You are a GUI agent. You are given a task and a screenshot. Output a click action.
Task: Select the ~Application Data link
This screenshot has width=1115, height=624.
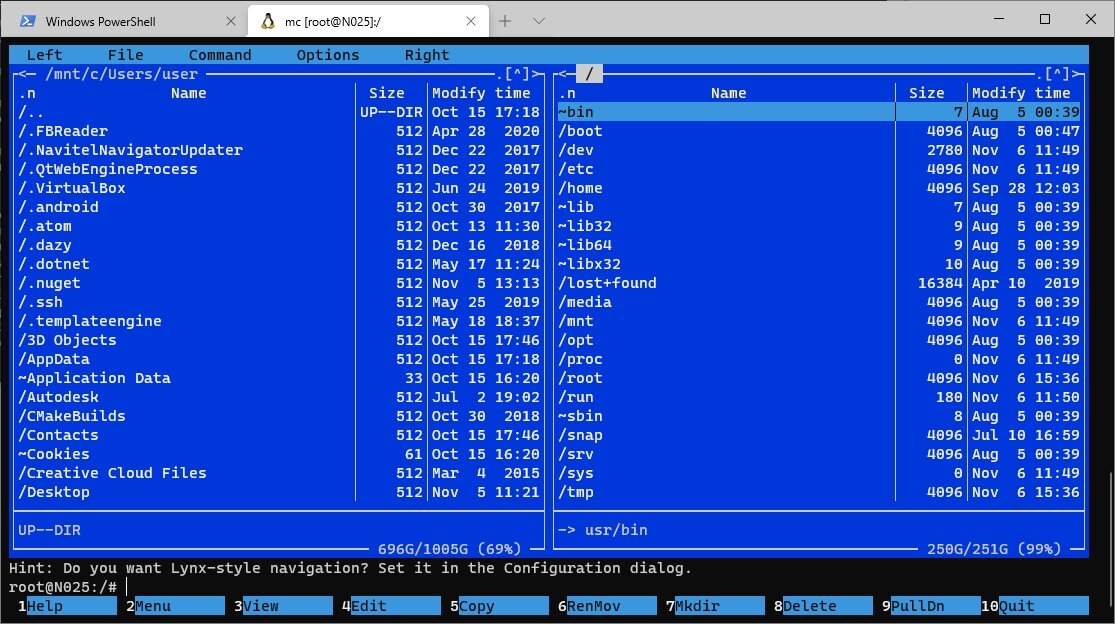[279, 378]
